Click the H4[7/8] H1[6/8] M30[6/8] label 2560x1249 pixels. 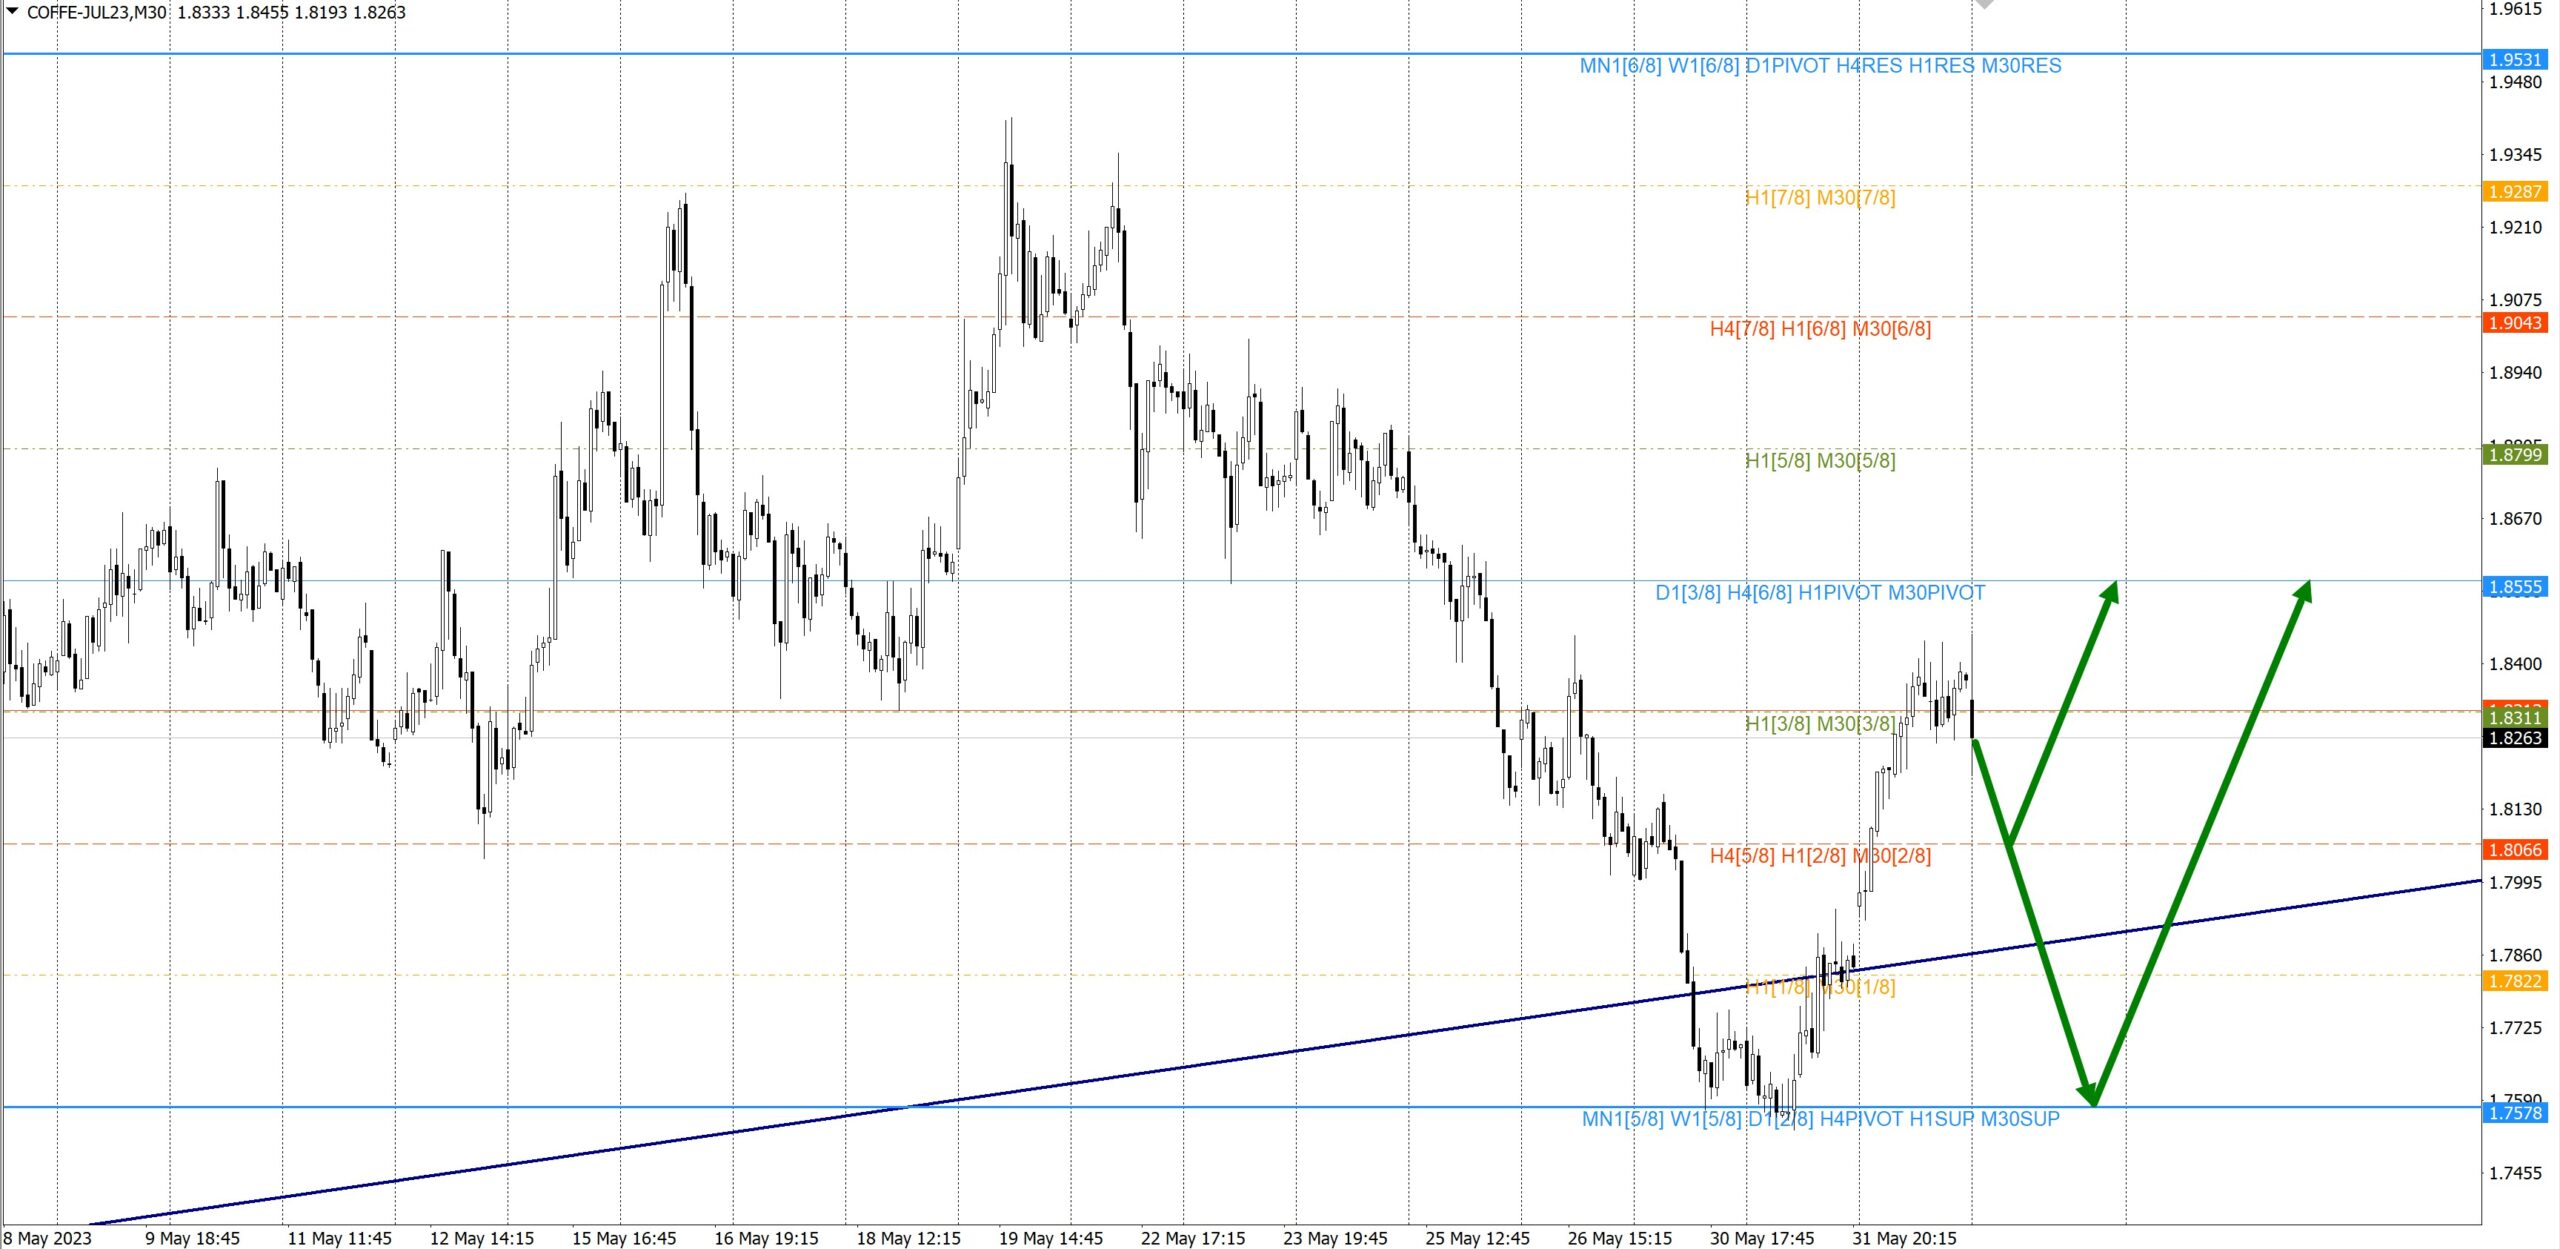[1820, 329]
